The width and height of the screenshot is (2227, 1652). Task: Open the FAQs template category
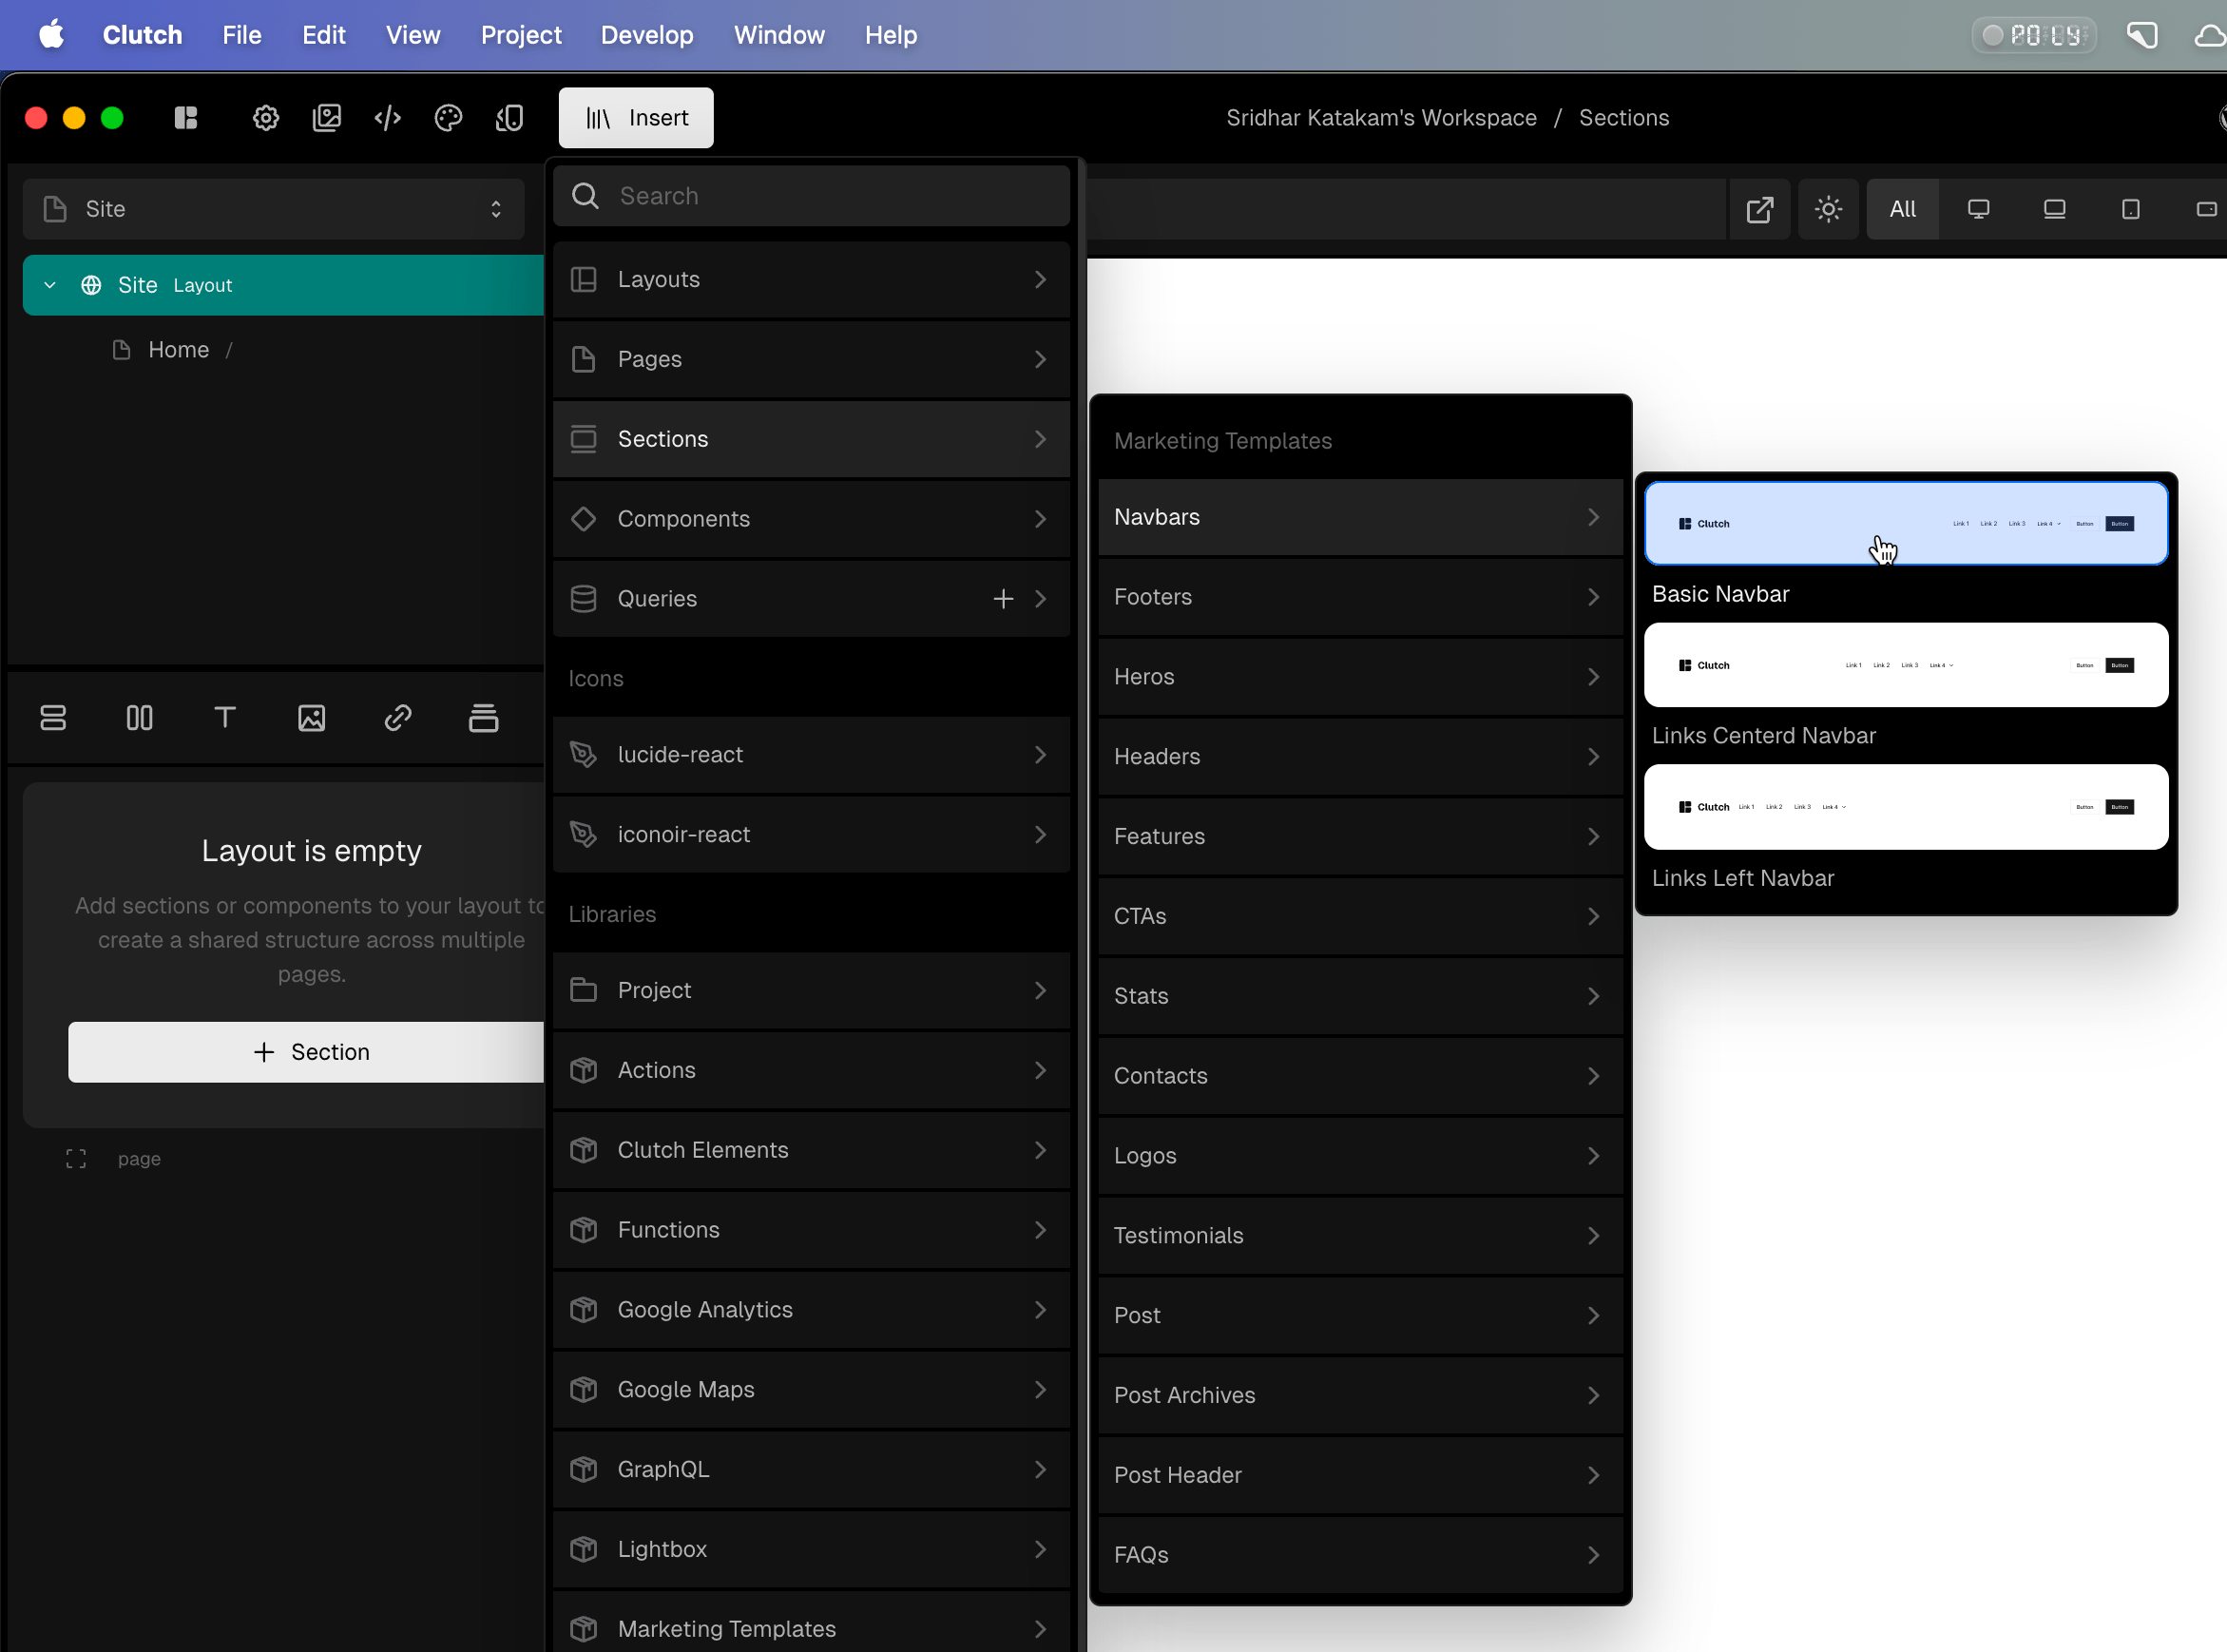point(1360,1556)
